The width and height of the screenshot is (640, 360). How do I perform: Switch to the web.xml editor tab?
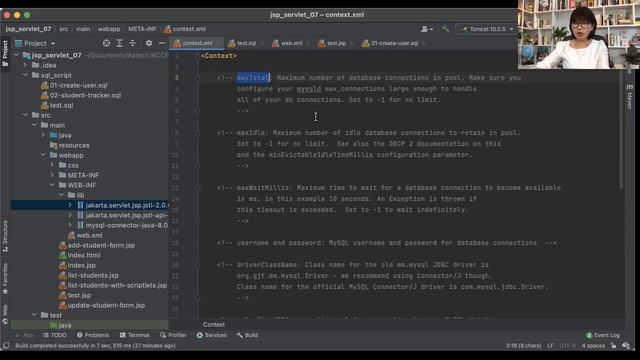pyautogui.click(x=291, y=43)
